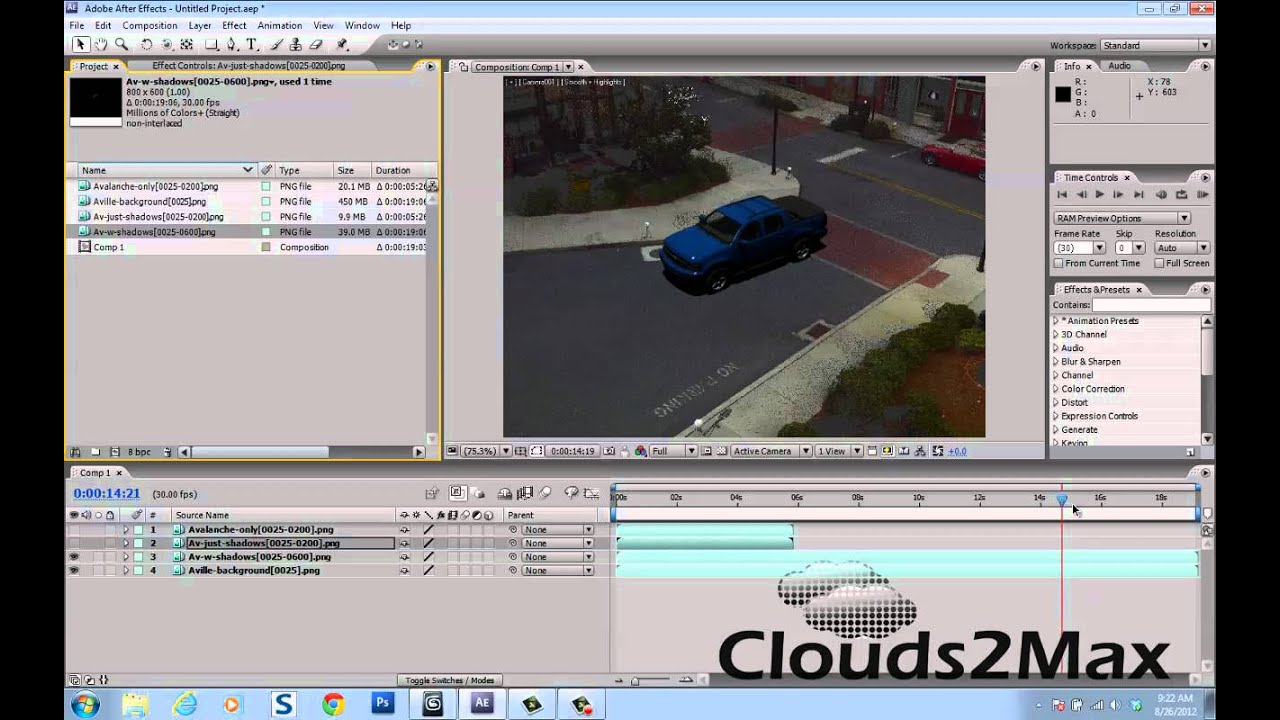Open Resolution Auto dropdown in Time Controls

pyautogui.click(x=1181, y=248)
